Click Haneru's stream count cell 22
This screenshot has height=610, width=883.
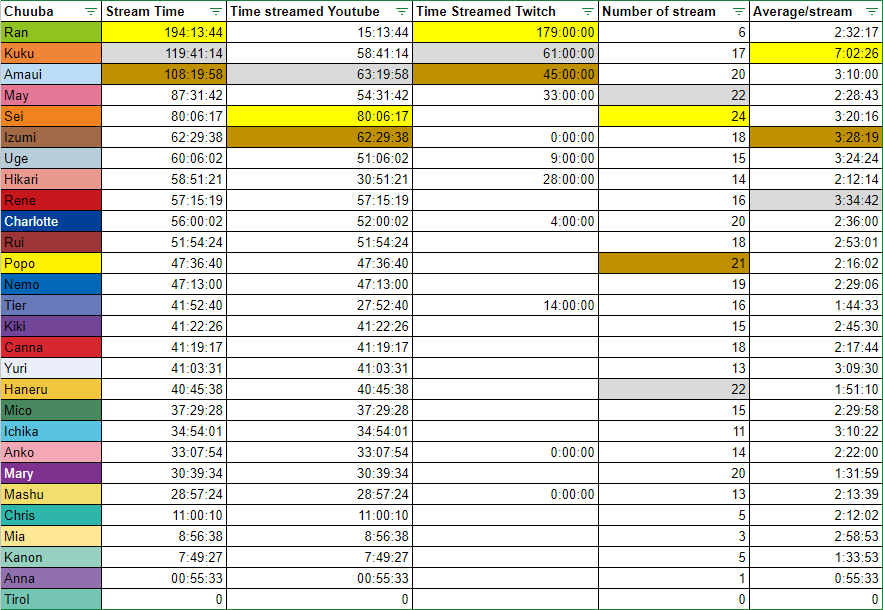[x=674, y=389]
